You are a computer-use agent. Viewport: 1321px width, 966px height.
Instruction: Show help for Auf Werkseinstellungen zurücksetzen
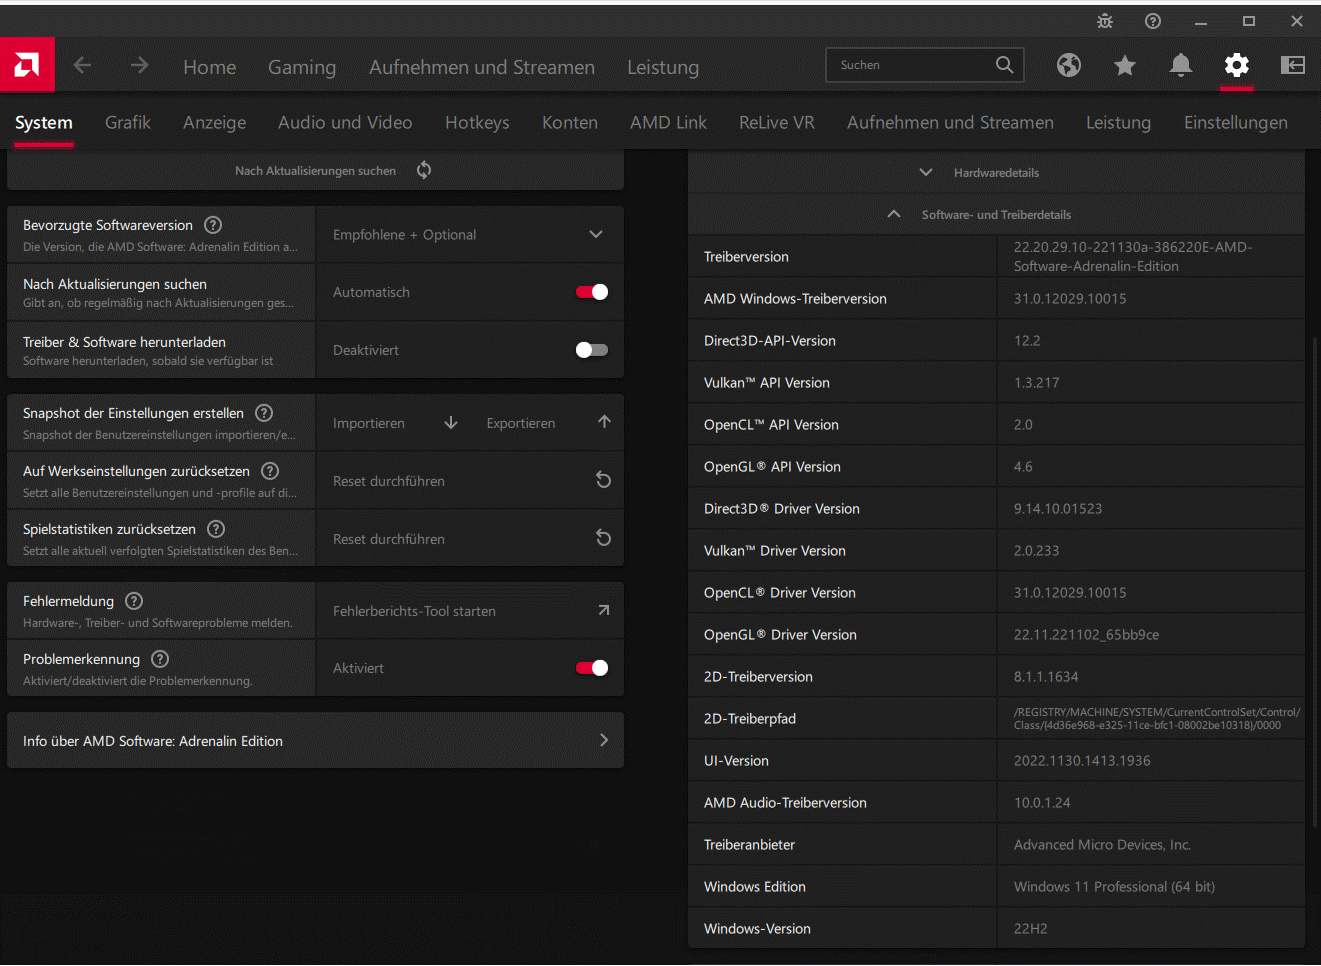[x=270, y=471]
